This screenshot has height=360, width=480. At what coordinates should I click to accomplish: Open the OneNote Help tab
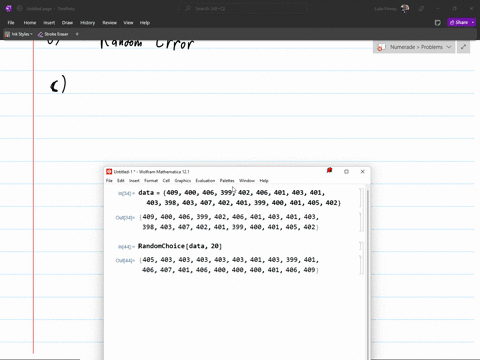[145, 23]
